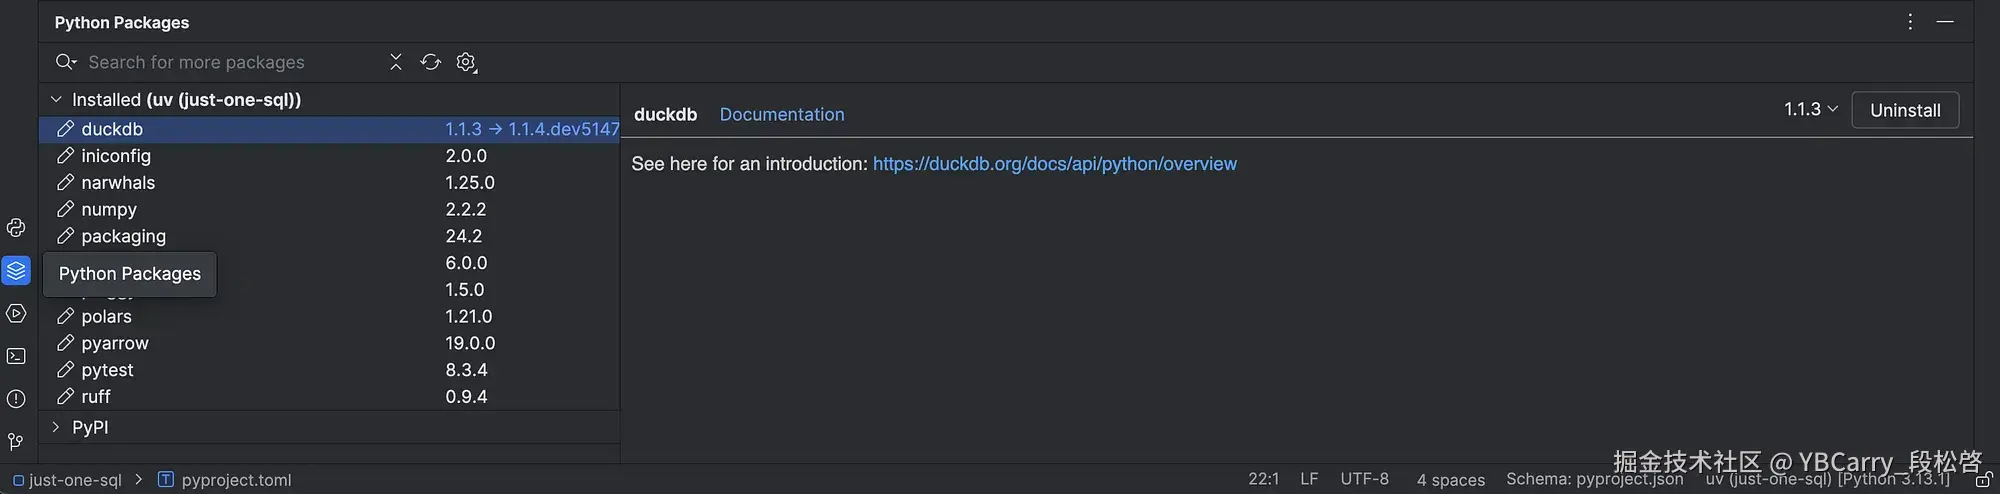
Task: Click the Python Console sidebar icon
Action: click(16, 228)
